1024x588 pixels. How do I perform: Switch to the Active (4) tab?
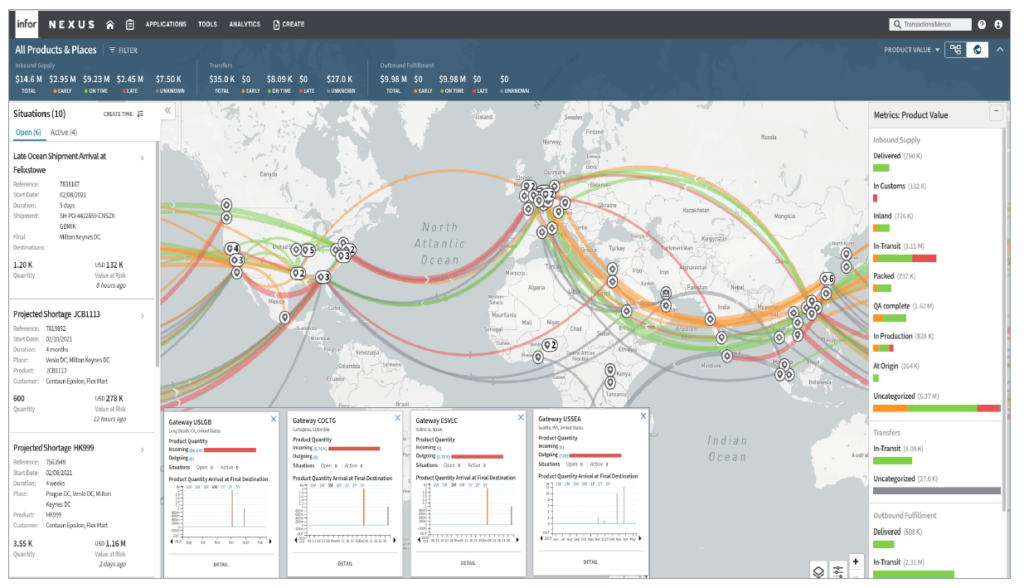click(63, 132)
